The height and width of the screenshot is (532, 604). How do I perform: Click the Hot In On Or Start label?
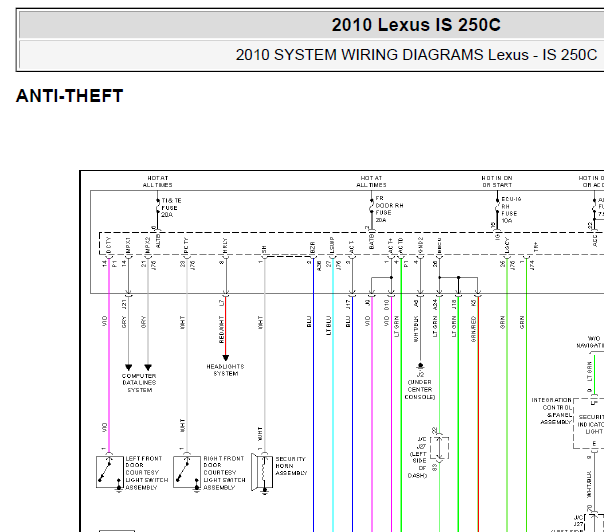[497, 181]
